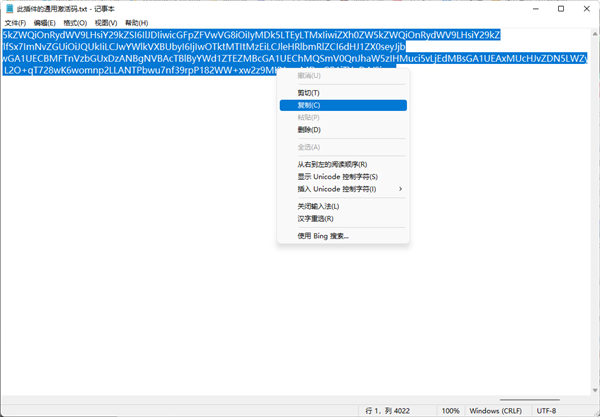
Task: Open the 编辑(E) menu
Action: pyautogui.click(x=44, y=23)
